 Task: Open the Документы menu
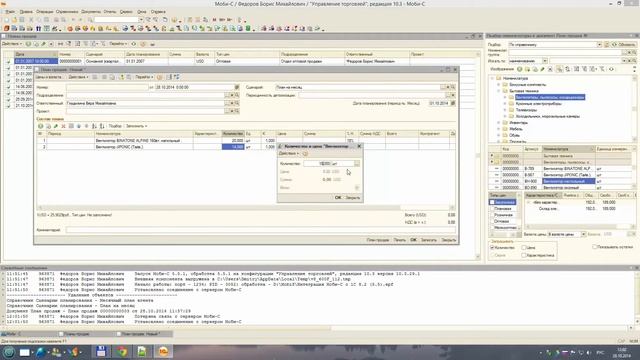pyautogui.click(x=91, y=12)
